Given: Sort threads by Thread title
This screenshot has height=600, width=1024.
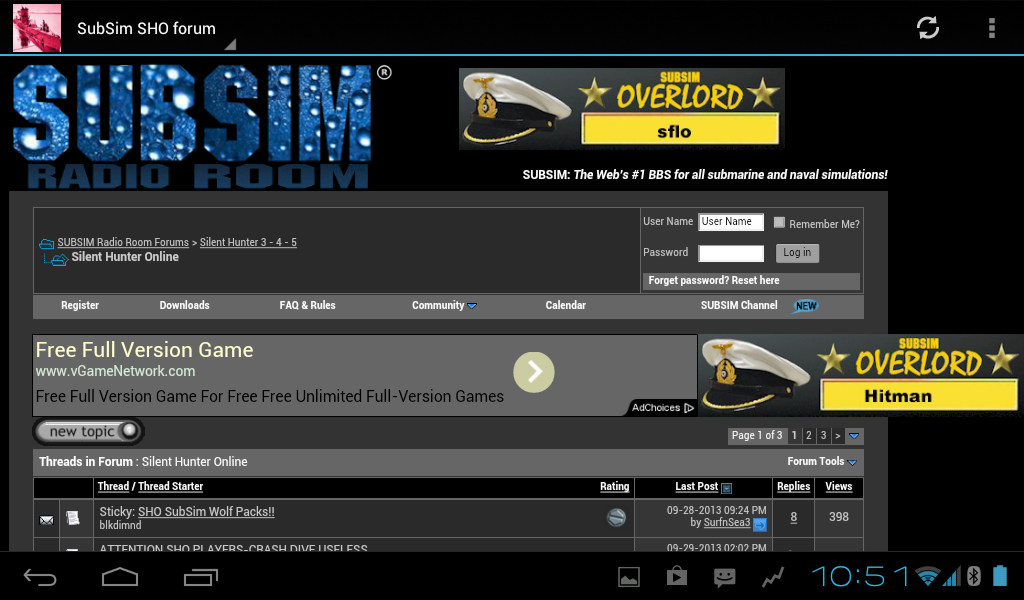Looking at the screenshot, I should (114, 486).
